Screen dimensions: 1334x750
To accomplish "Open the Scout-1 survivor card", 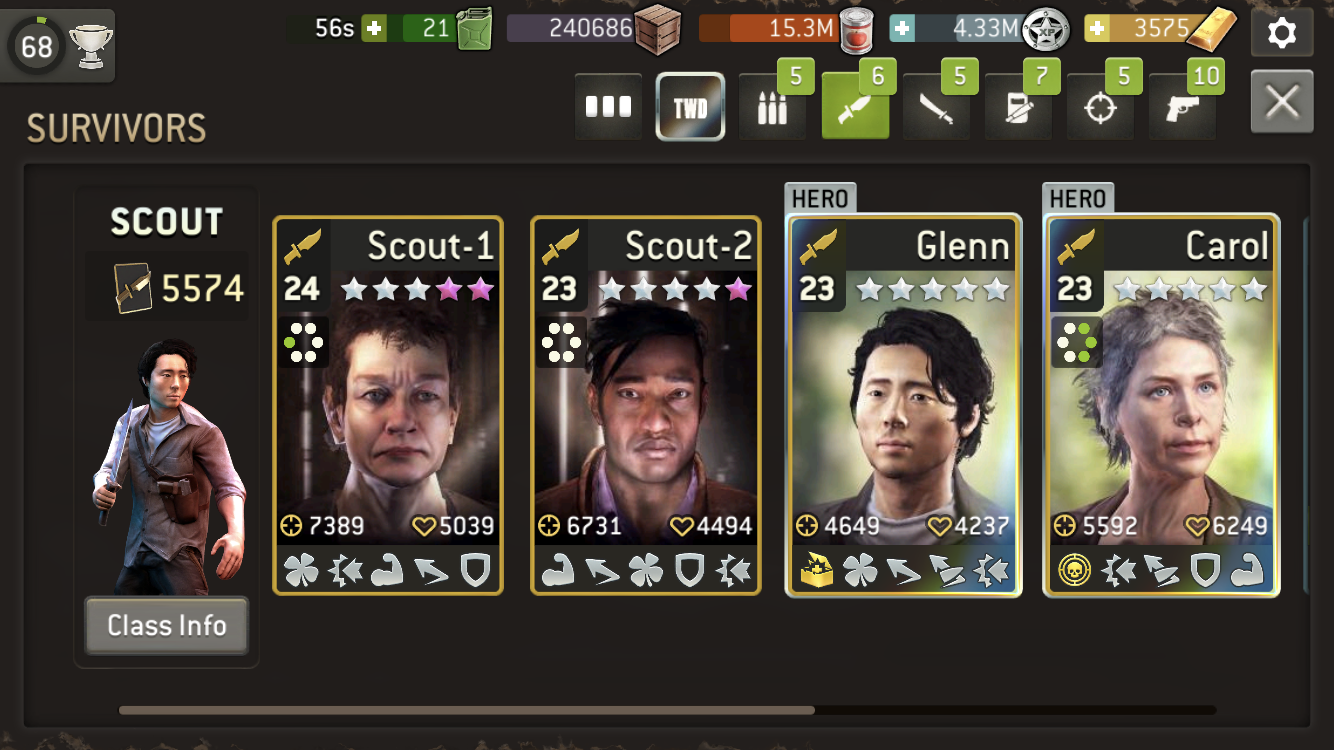I will pos(388,406).
